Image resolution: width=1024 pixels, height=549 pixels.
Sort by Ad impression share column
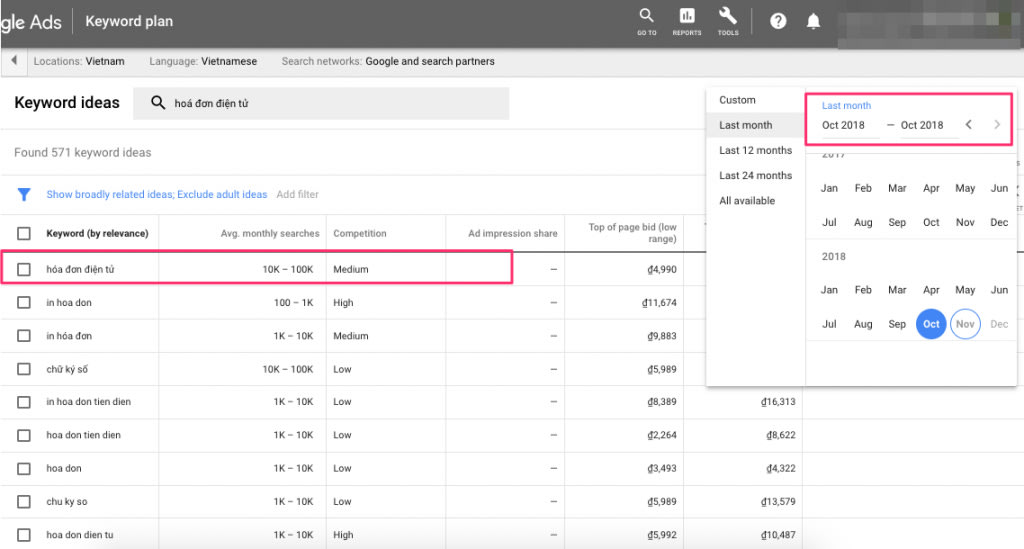click(x=513, y=234)
